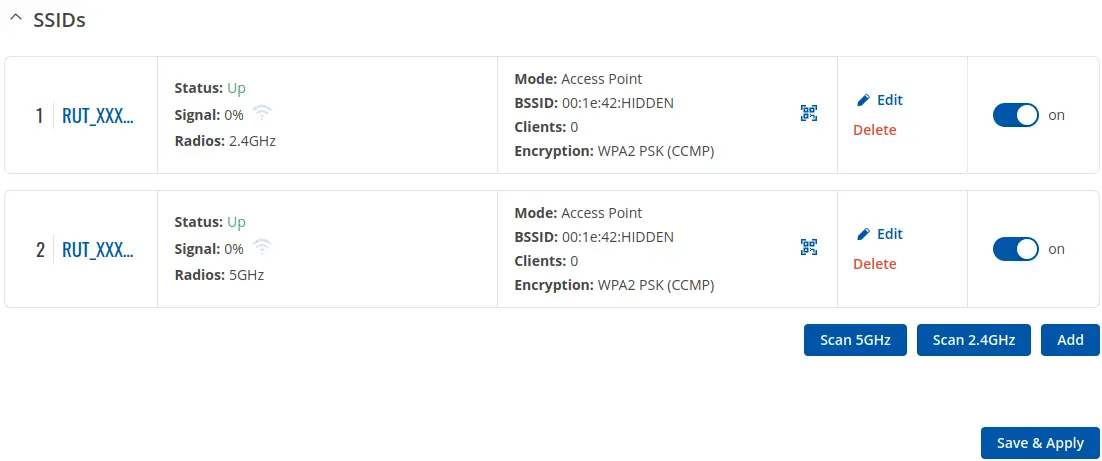Open the first RUT_XXX SSID name link
Viewport: 1102px width, 461px height.
[97, 116]
